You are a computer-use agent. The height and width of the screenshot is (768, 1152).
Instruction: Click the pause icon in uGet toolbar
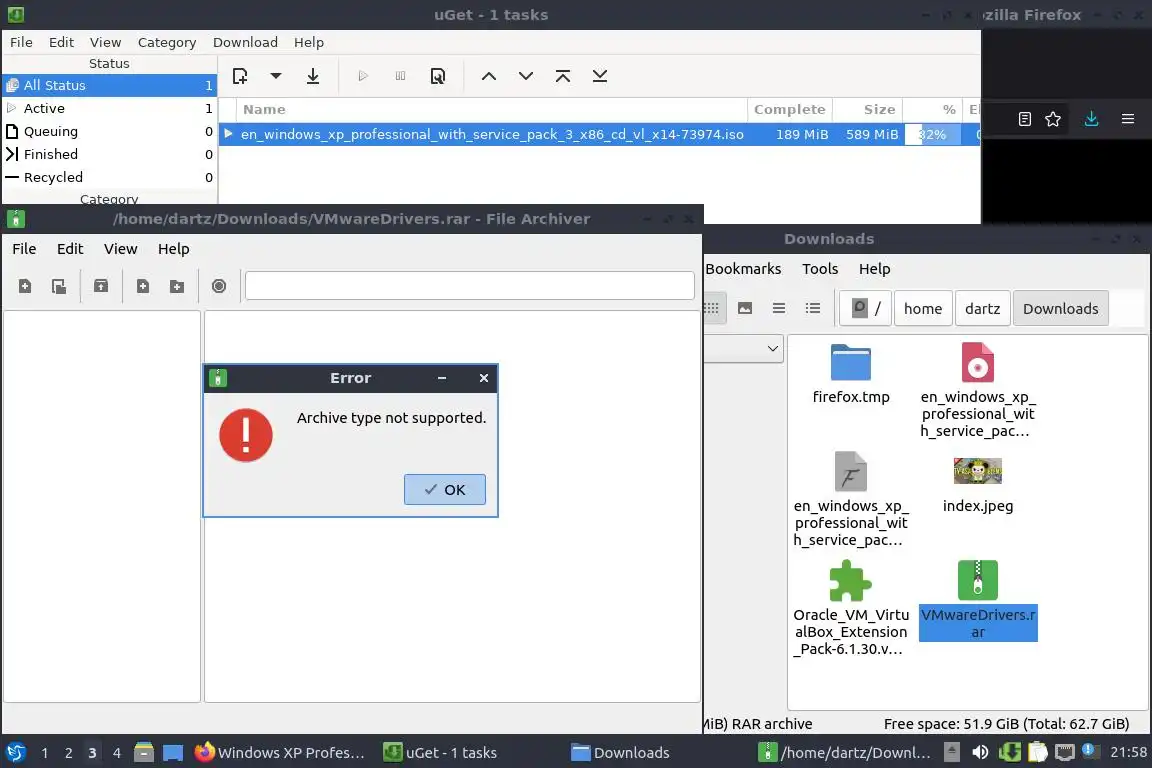pyautogui.click(x=400, y=76)
